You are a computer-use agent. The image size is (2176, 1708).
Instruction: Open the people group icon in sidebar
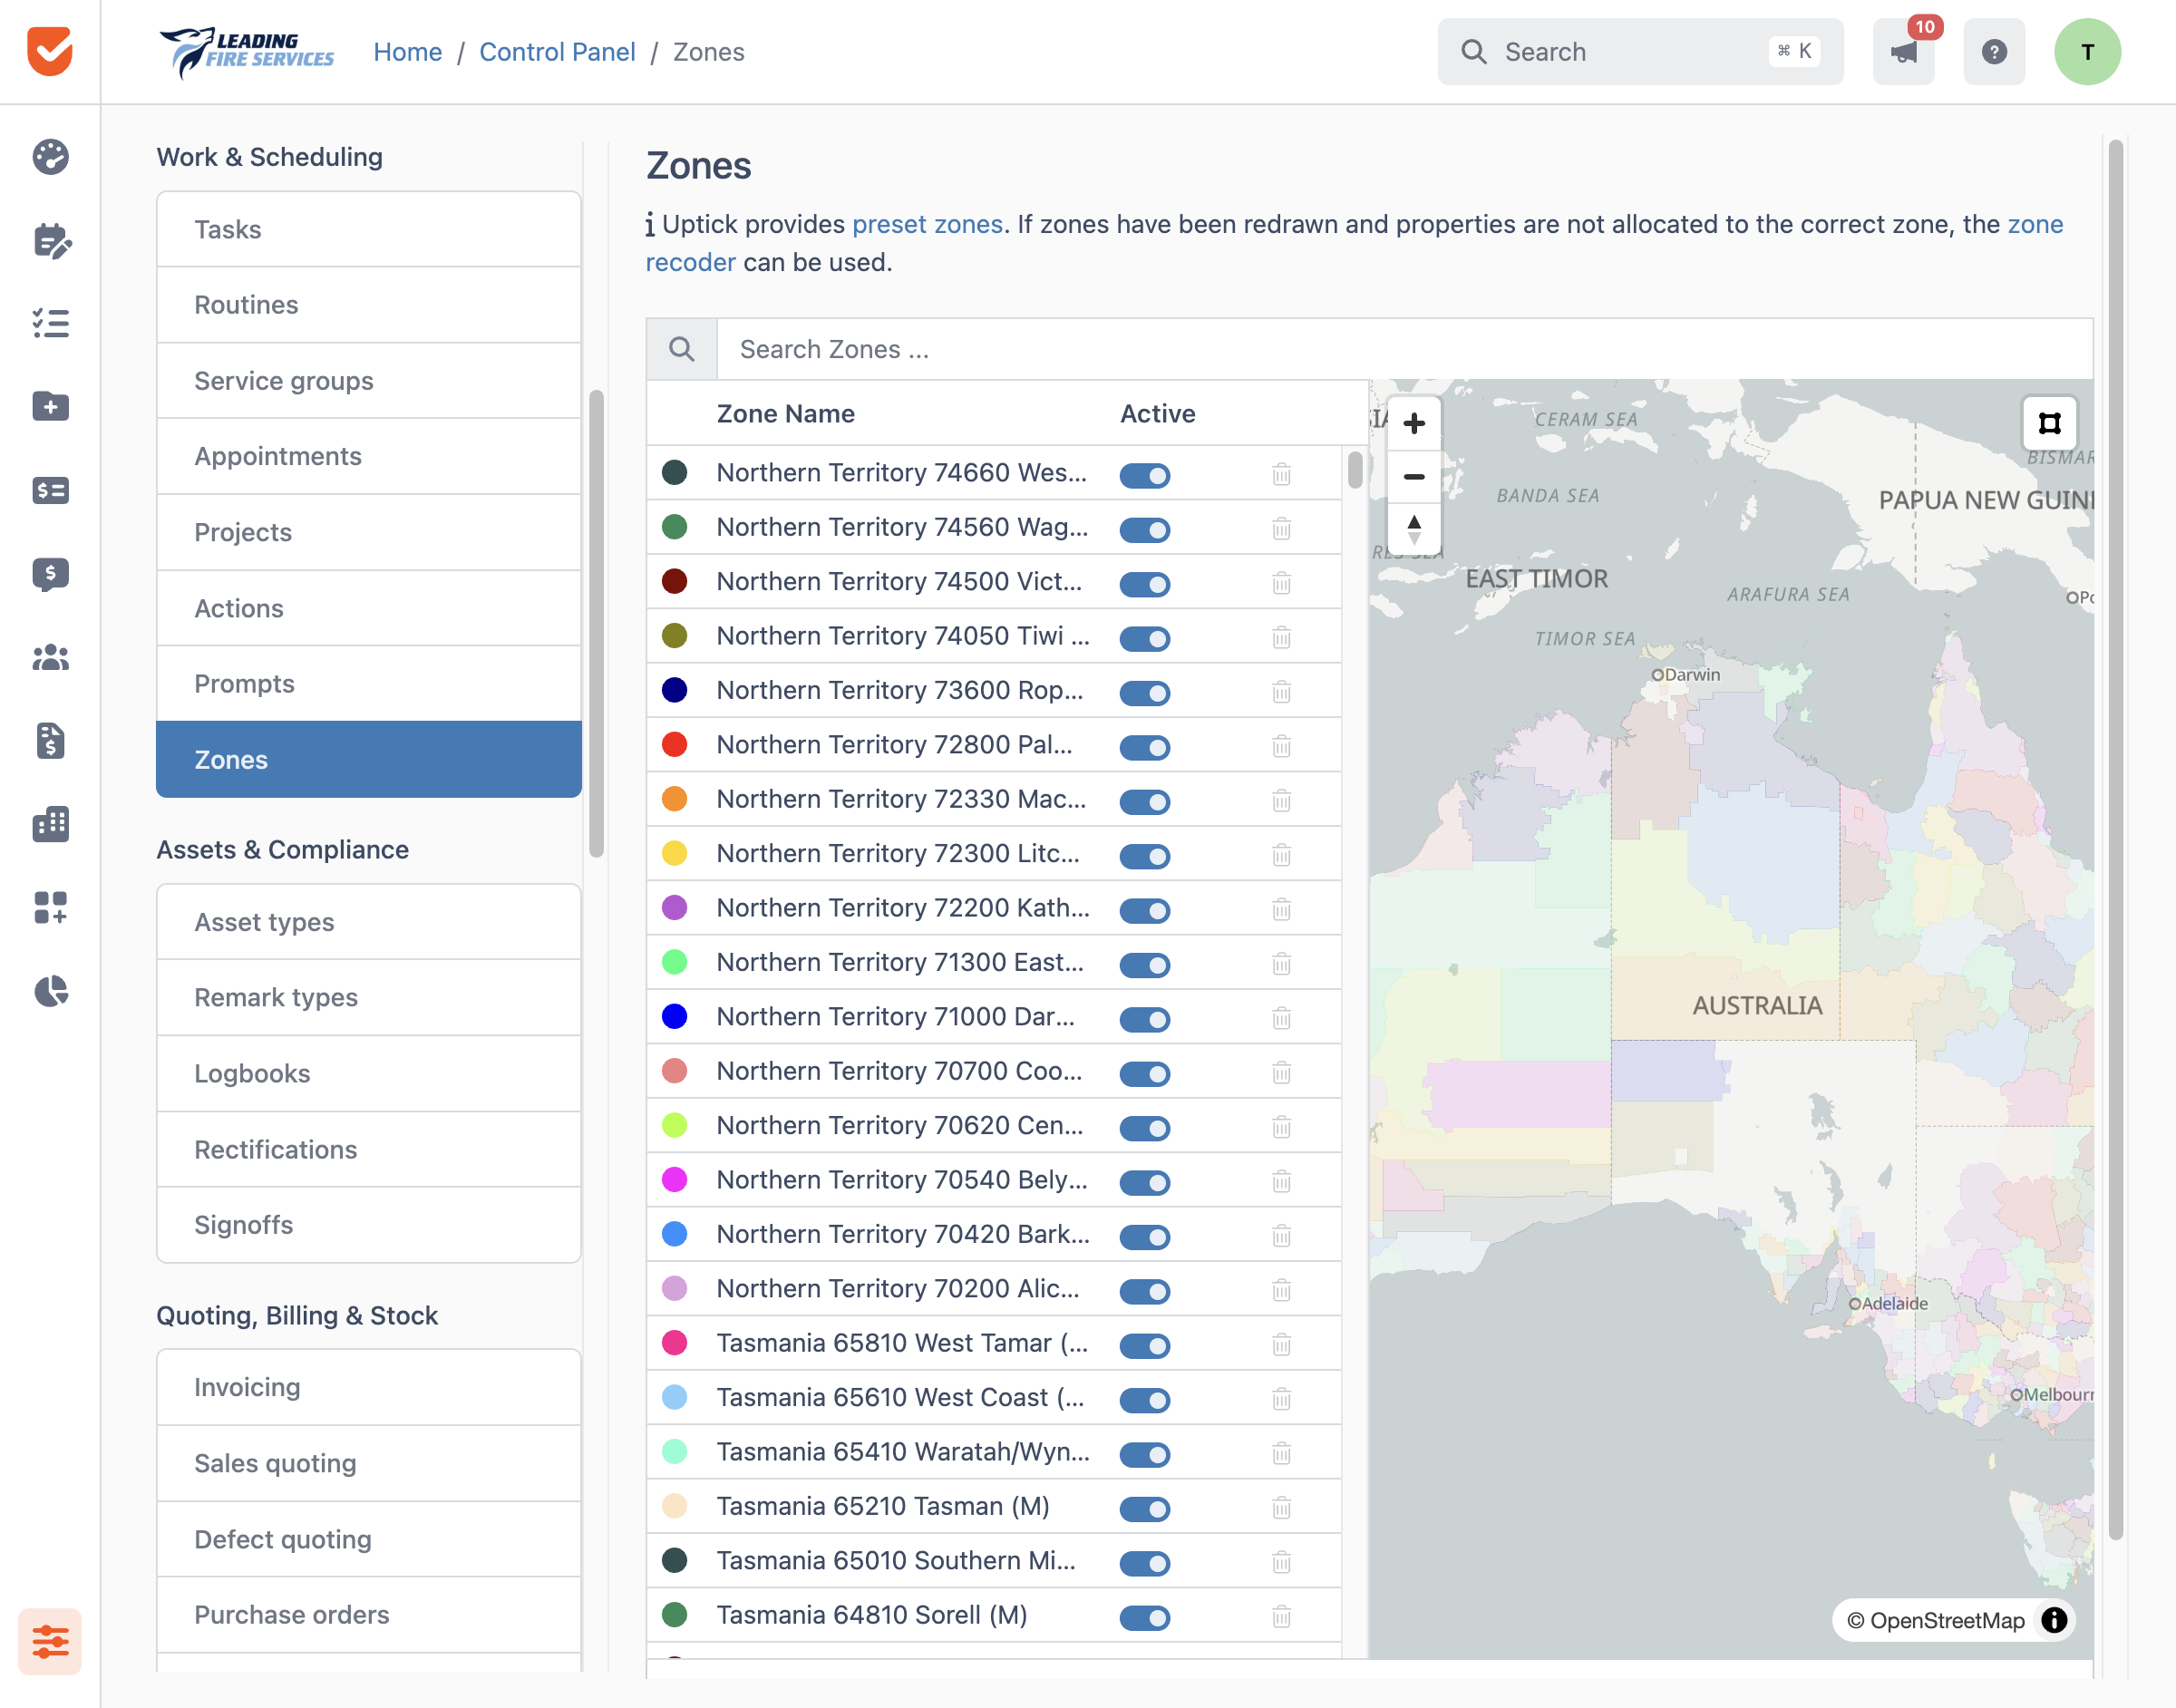(x=50, y=657)
